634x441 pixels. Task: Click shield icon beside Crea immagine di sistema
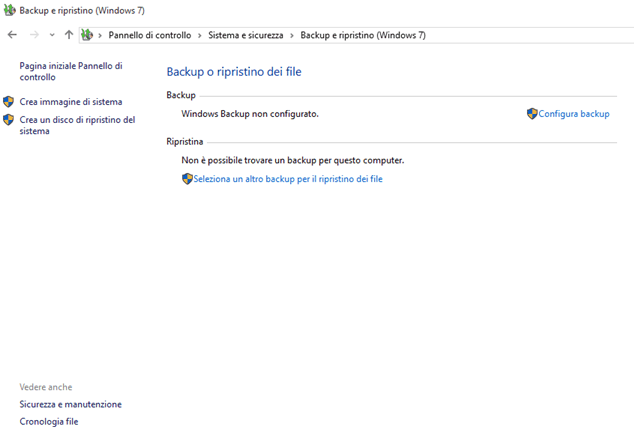[8, 101]
